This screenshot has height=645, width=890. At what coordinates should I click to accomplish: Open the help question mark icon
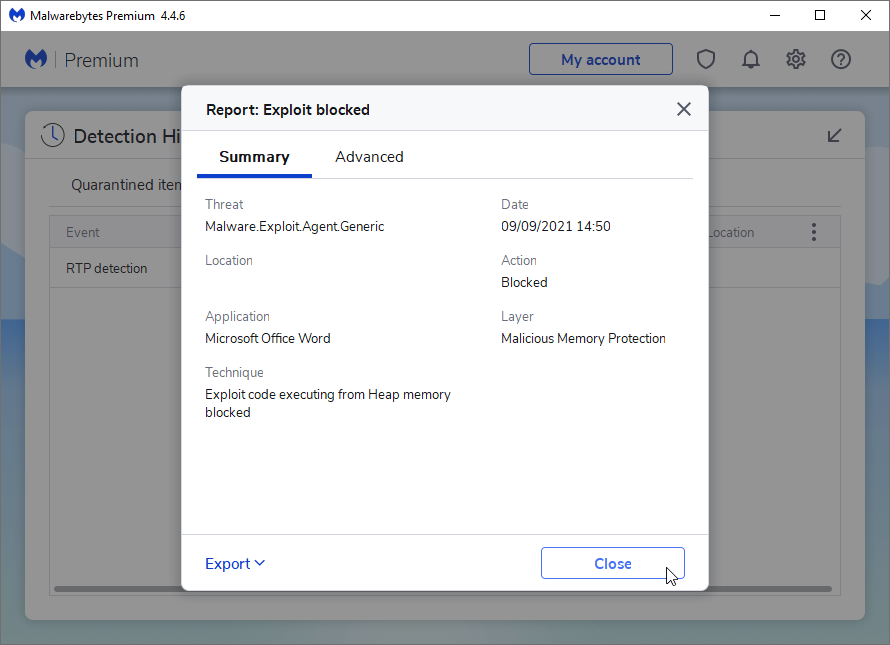[841, 60]
